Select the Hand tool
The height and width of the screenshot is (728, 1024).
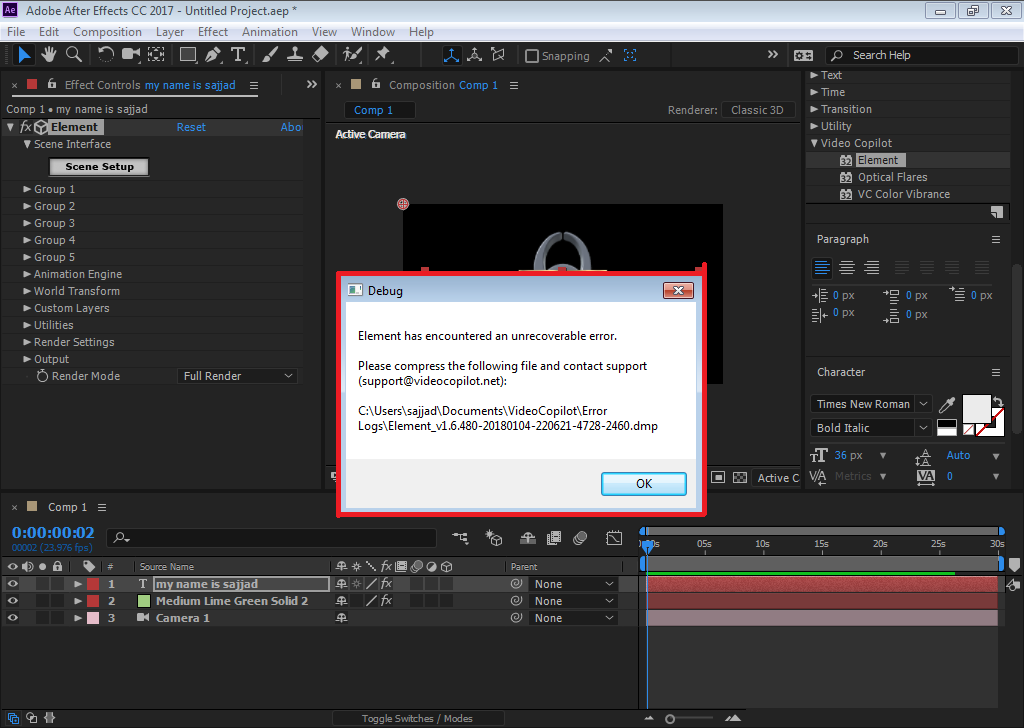coord(48,55)
